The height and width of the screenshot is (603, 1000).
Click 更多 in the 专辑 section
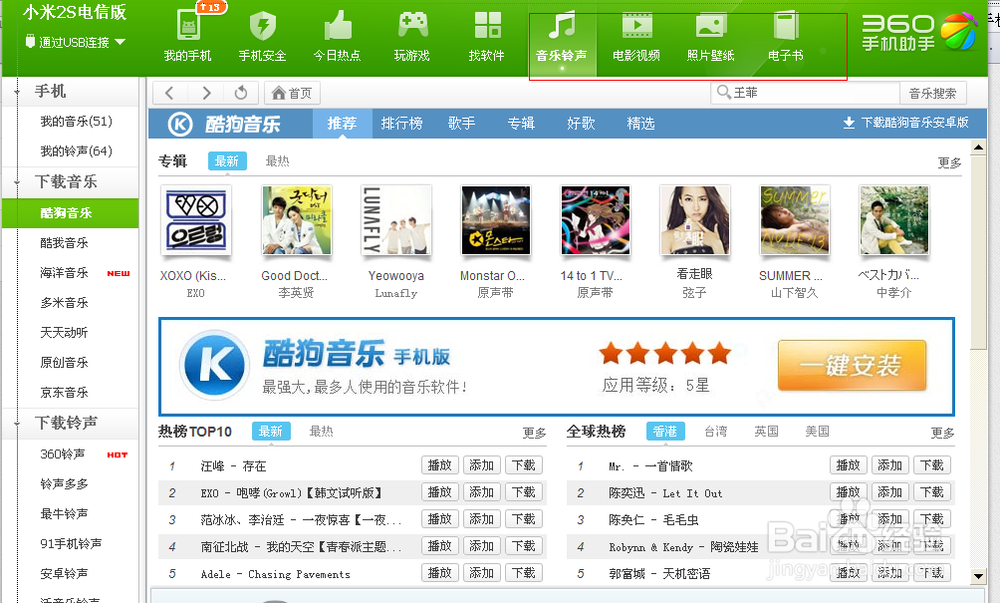(950, 163)
